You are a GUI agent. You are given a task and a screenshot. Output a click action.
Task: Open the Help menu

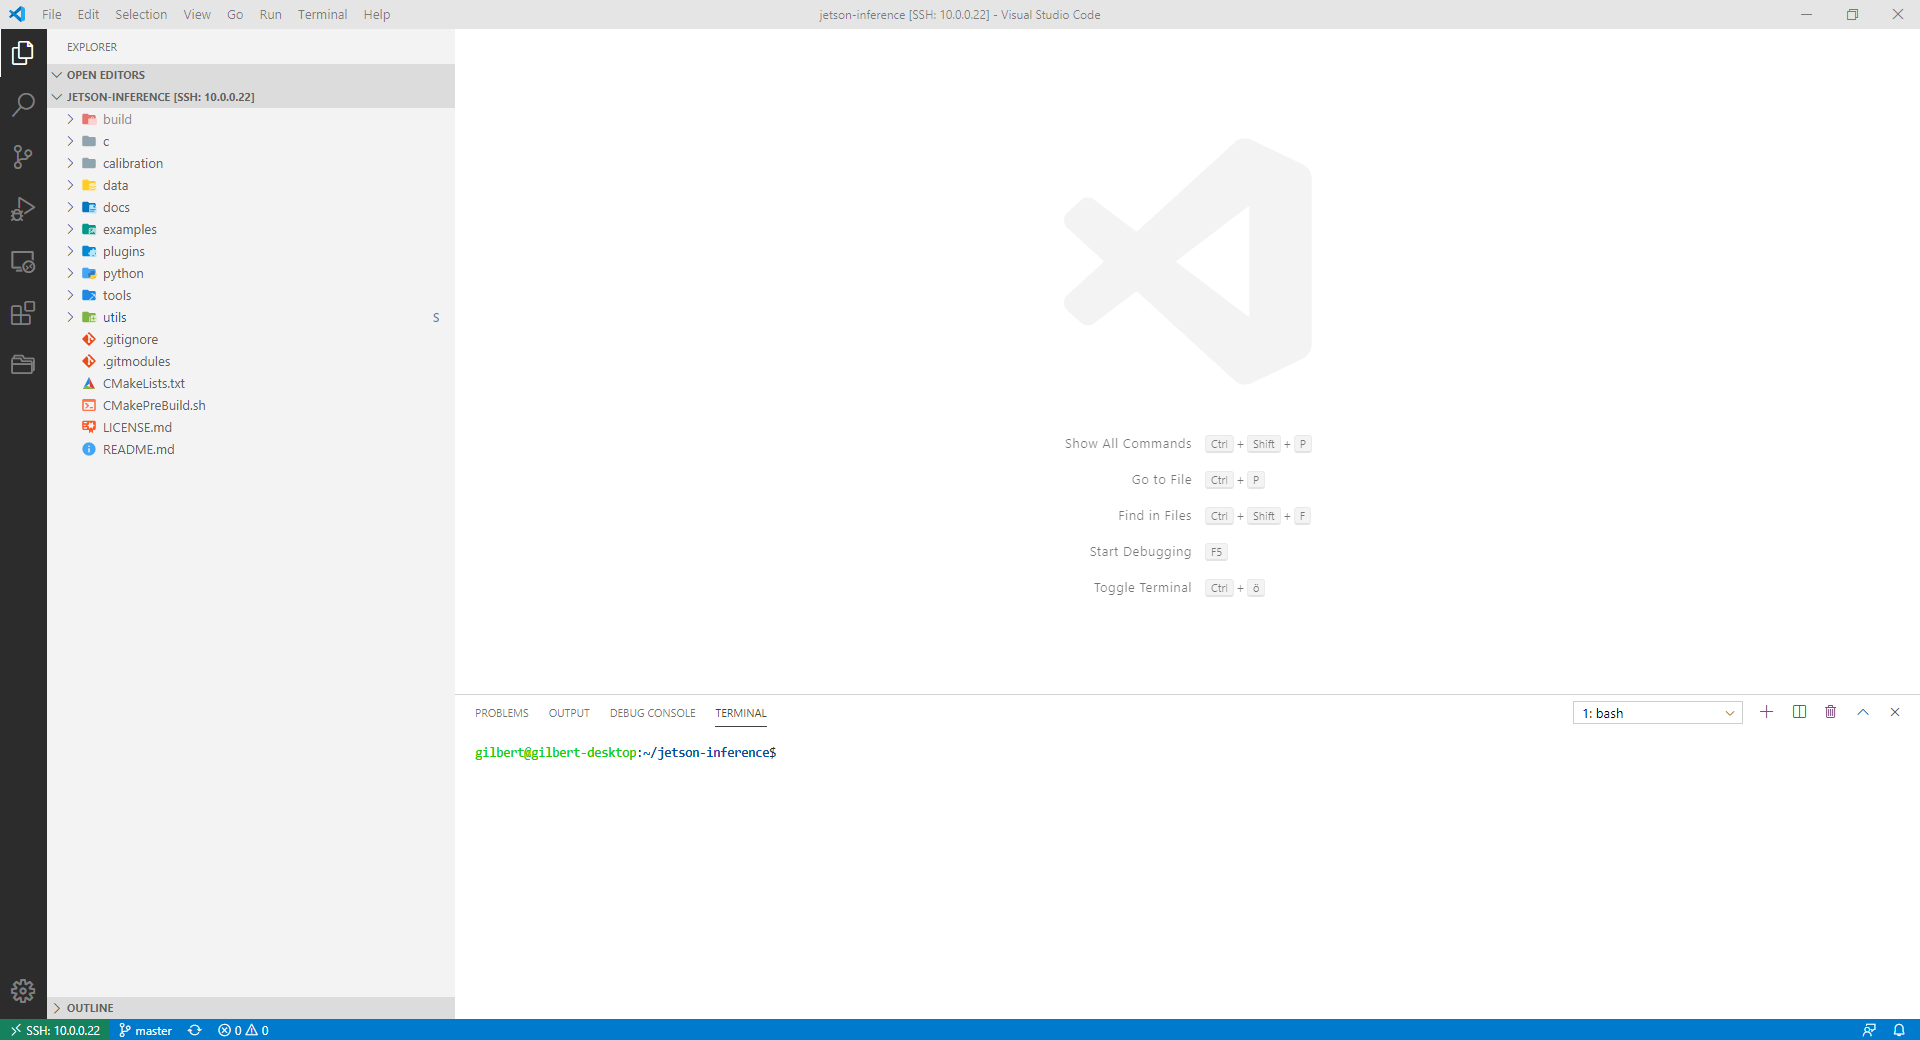377,14
